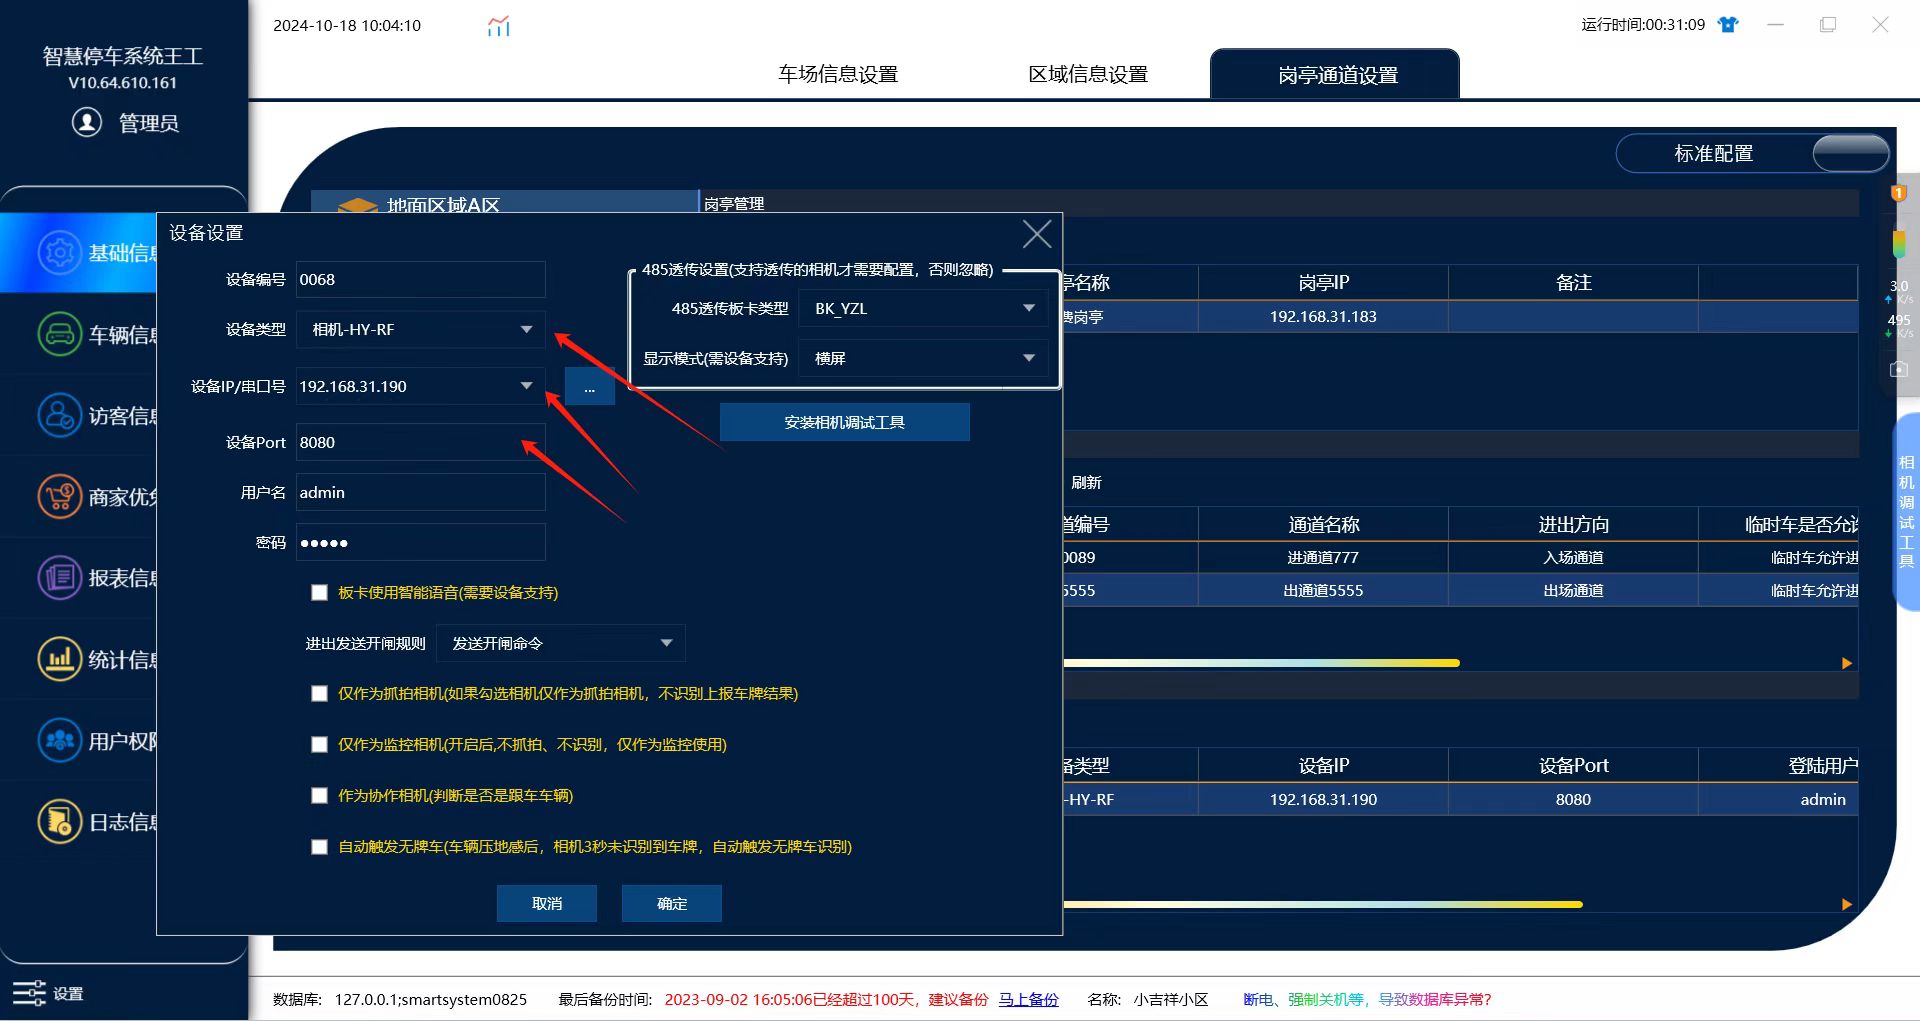Click the 设备编号 input field
Screen dimensions: 1920x1021
coord(421,279)
